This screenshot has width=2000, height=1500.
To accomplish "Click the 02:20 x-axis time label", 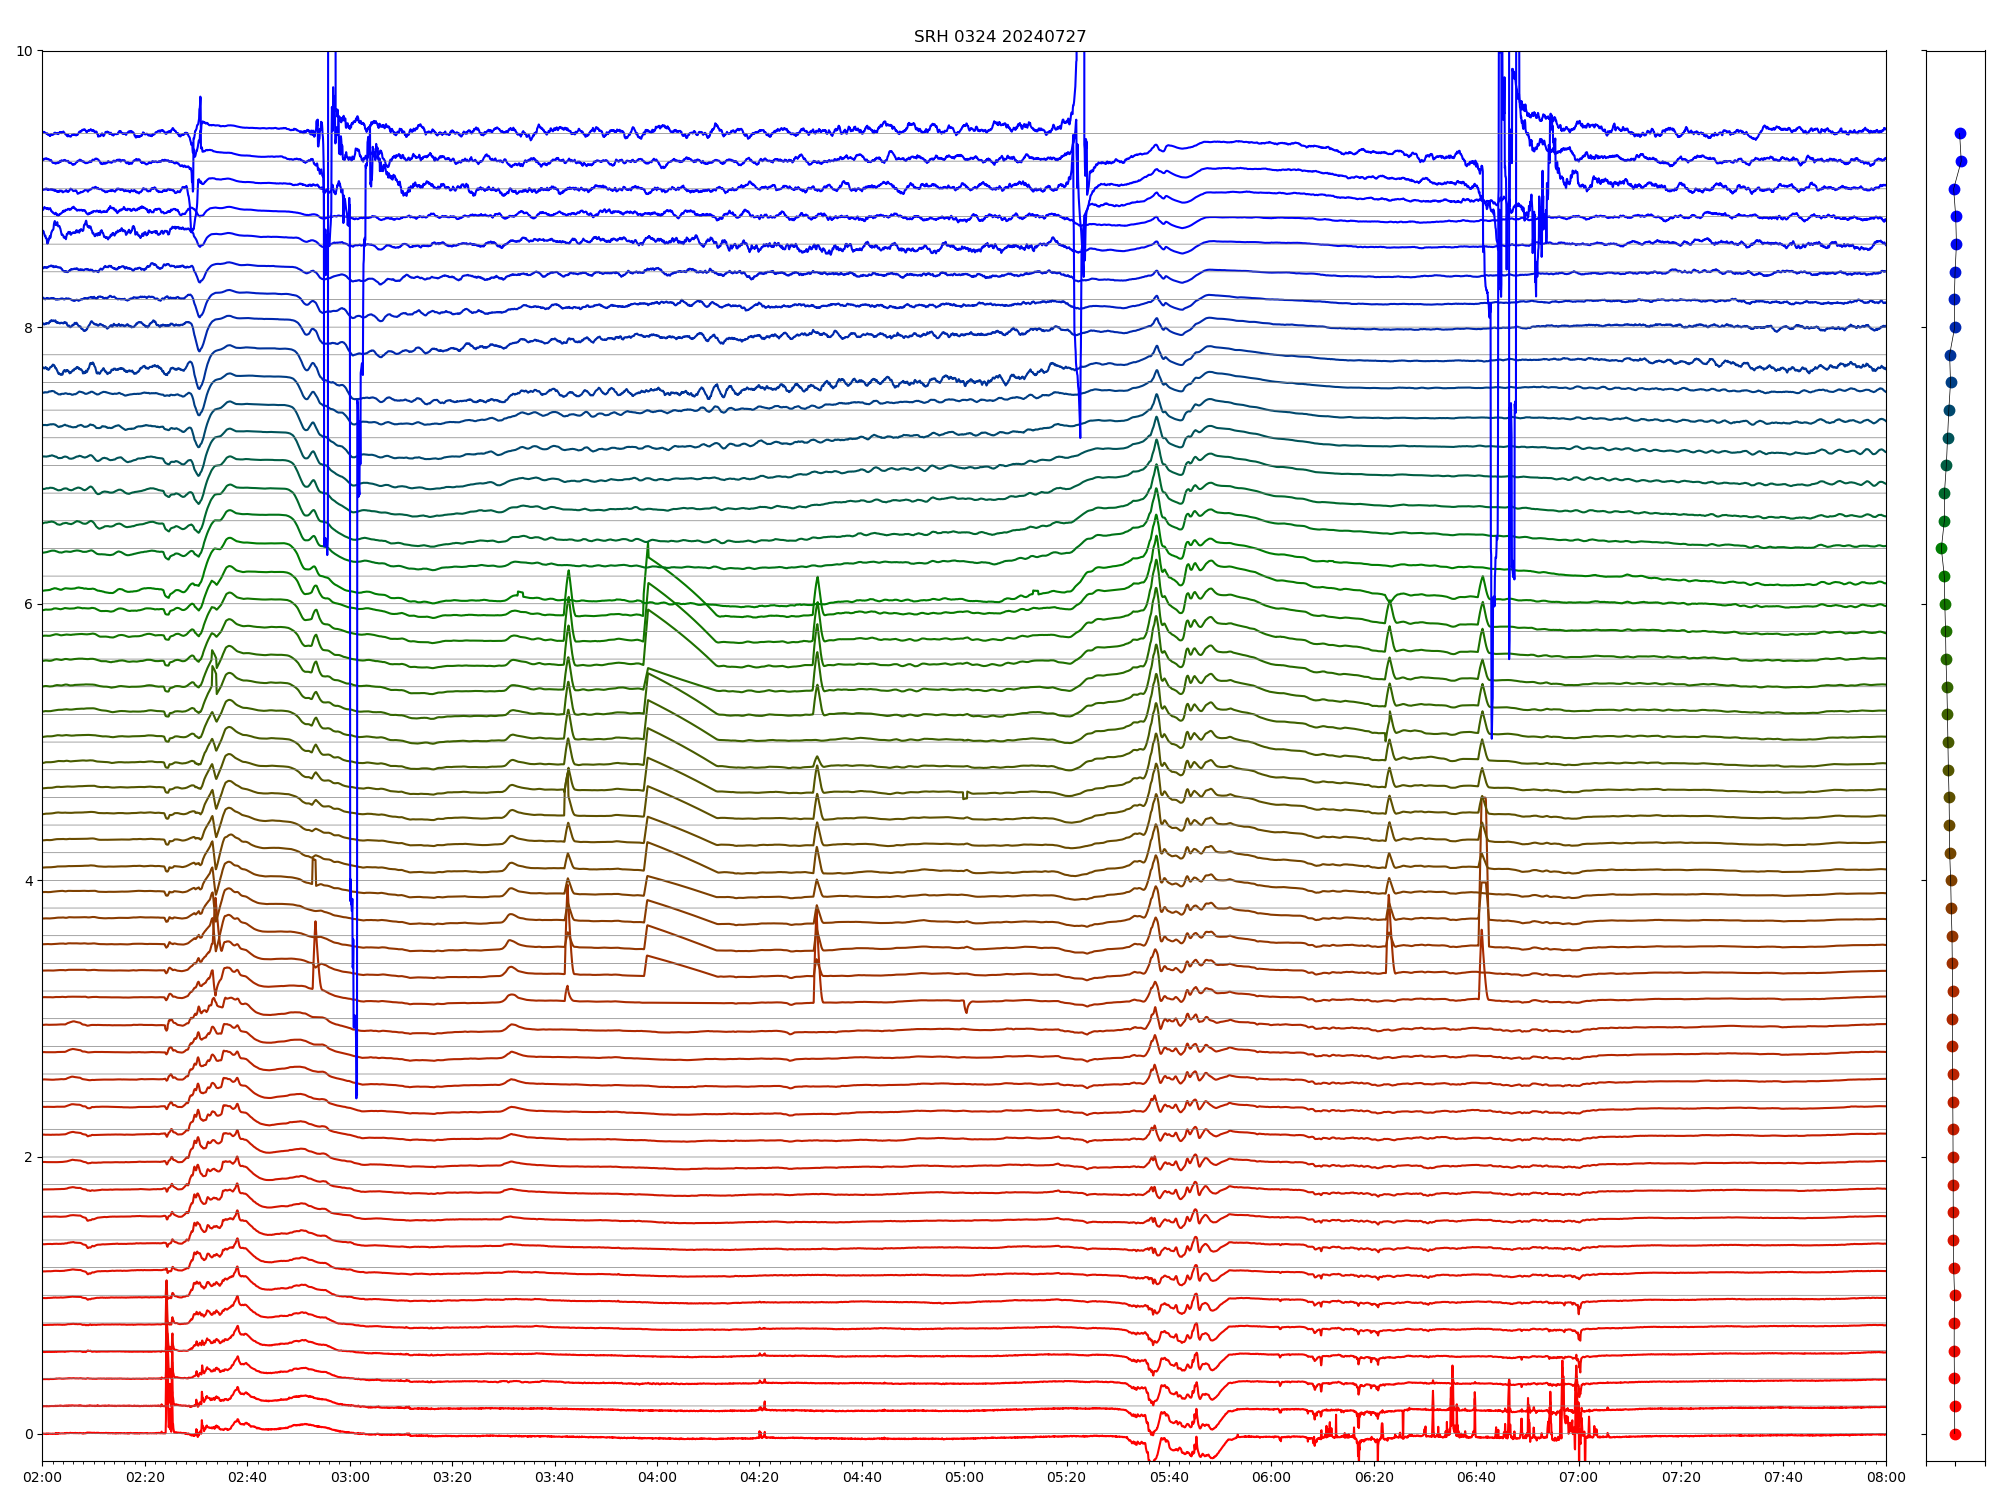I will [x=145, y=1477].
